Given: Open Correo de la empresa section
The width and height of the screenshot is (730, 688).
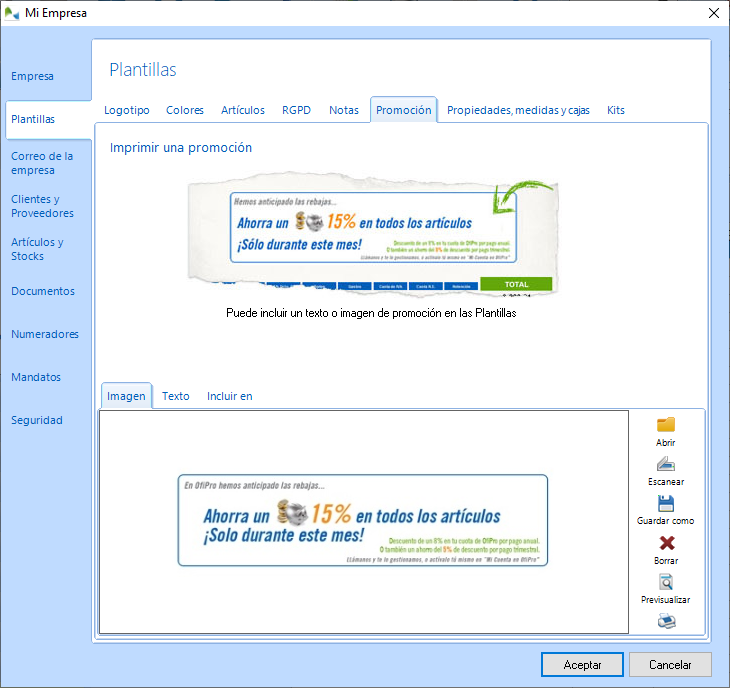Looking at the screenshot, I should pyautogui.click(x=42, y=163).
